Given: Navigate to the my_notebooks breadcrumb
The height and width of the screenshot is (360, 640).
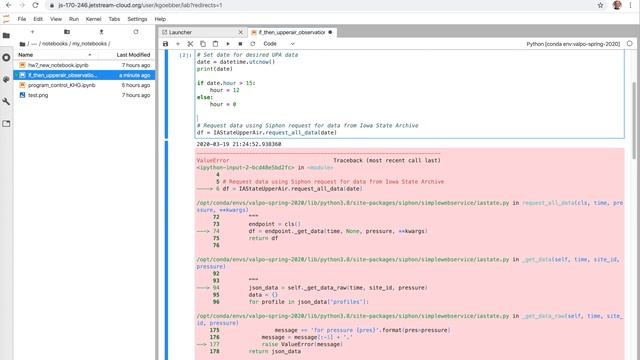Looking at the screenshot, I should (x=89, y=44).
